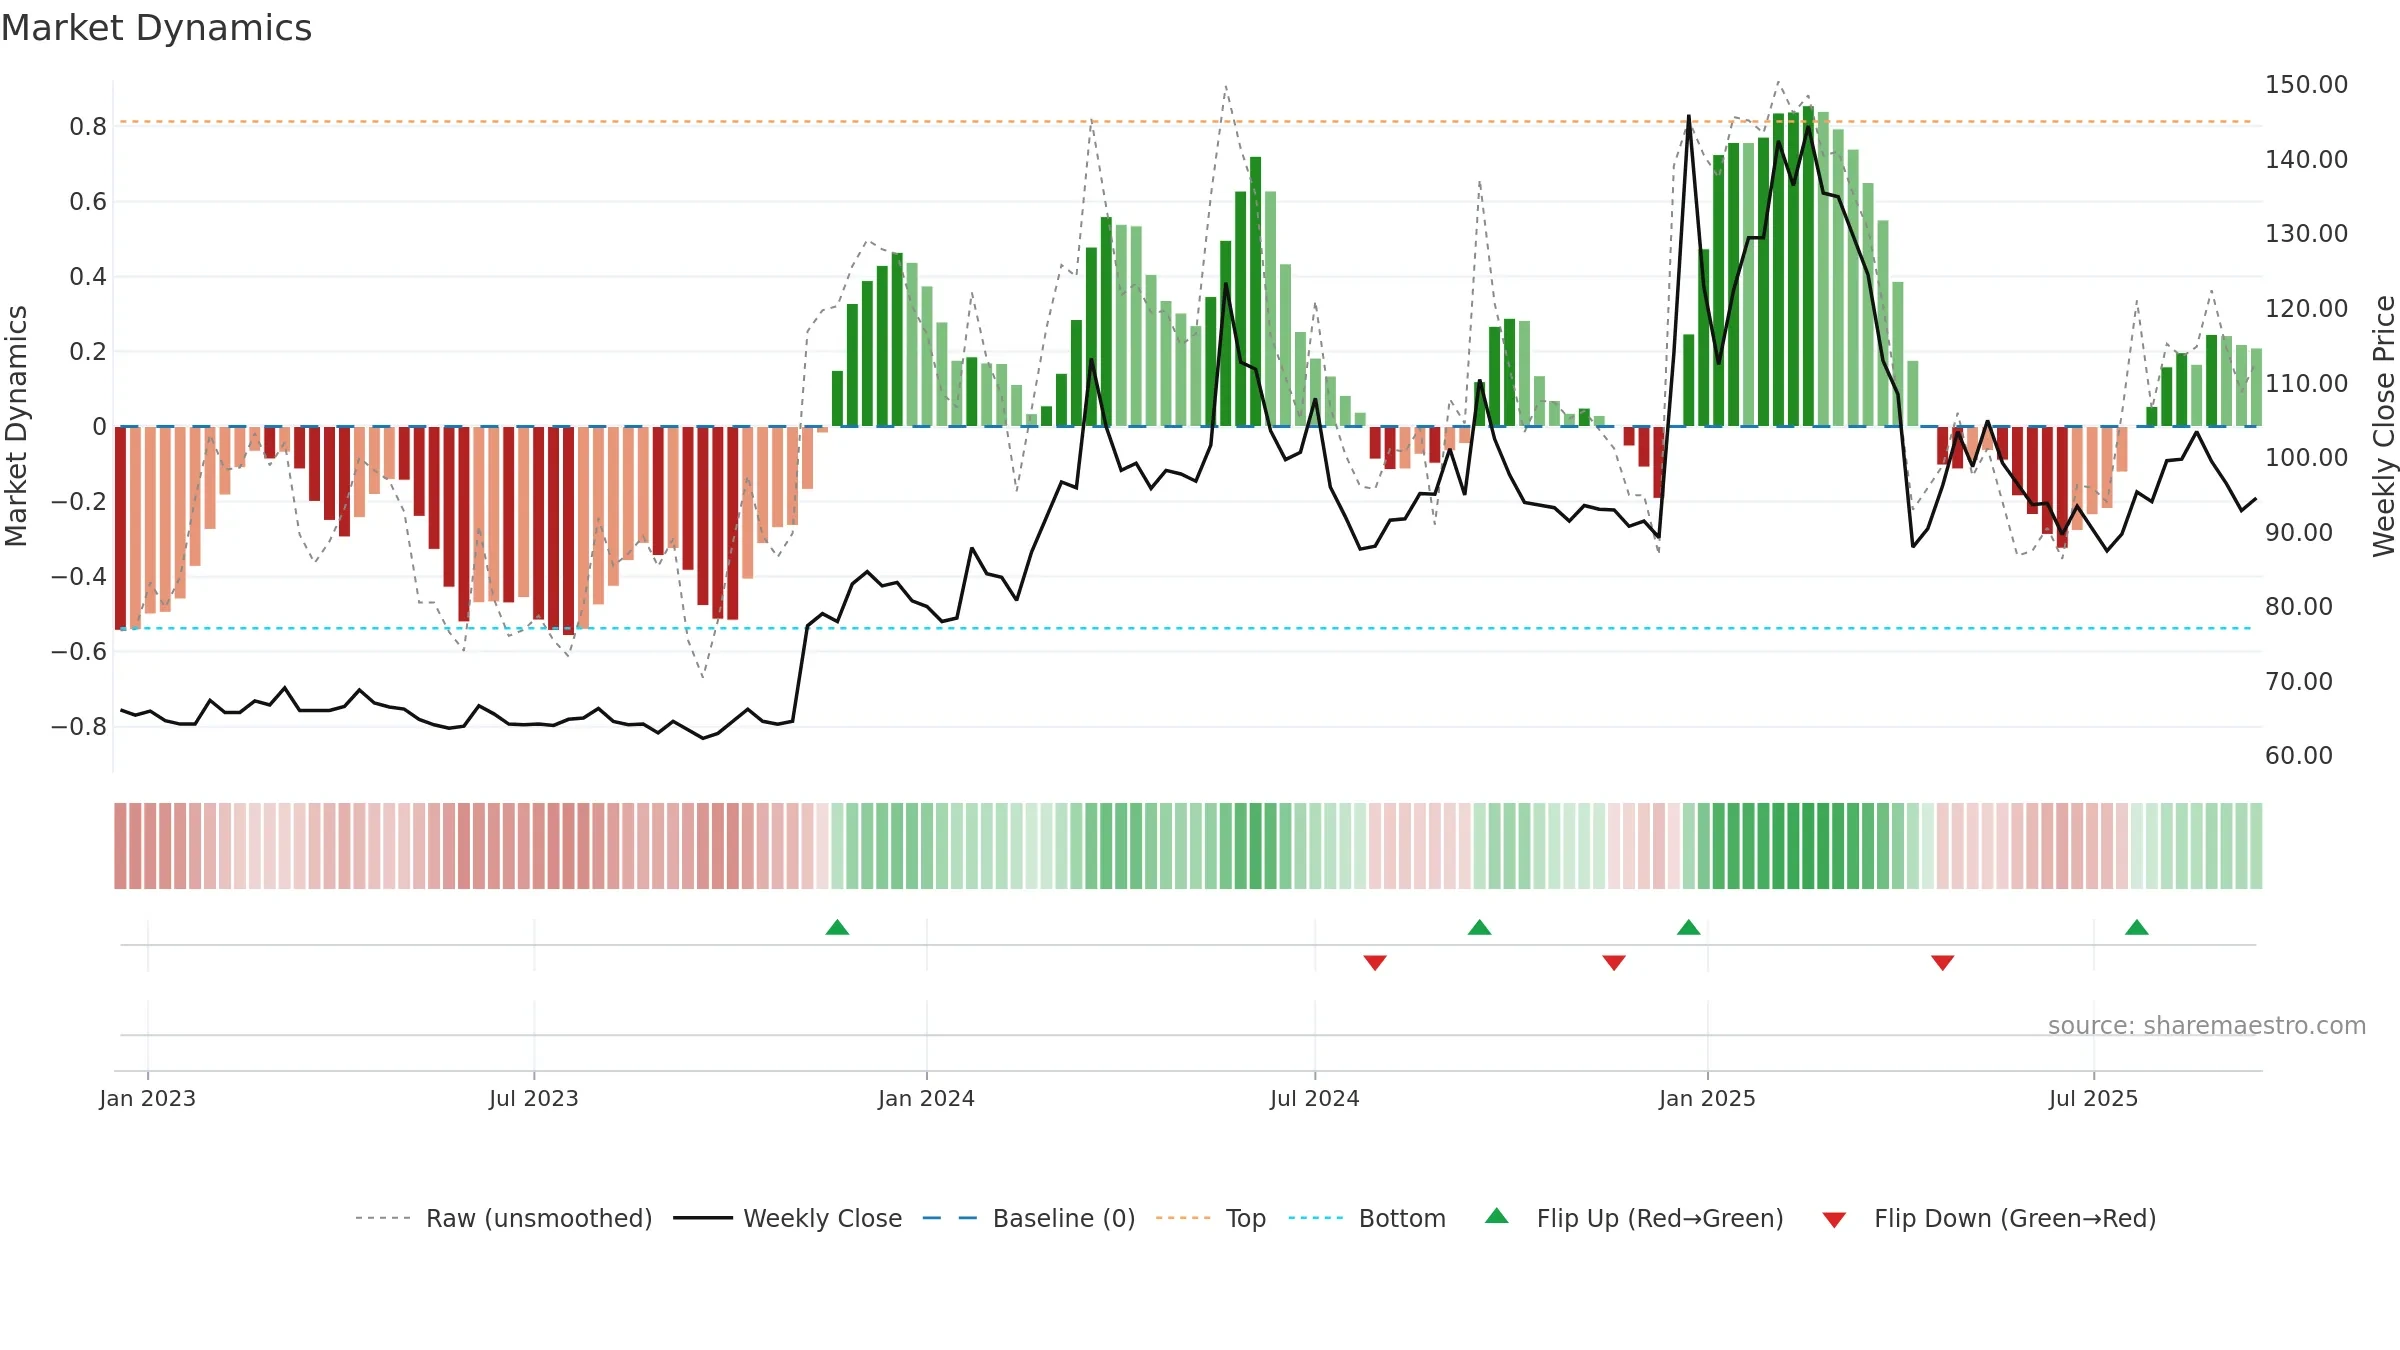Click the flip-down marker between Jan 2025 and Jul 2025
Viewport: 2400px width, 1350px height.
(1943, 963)
